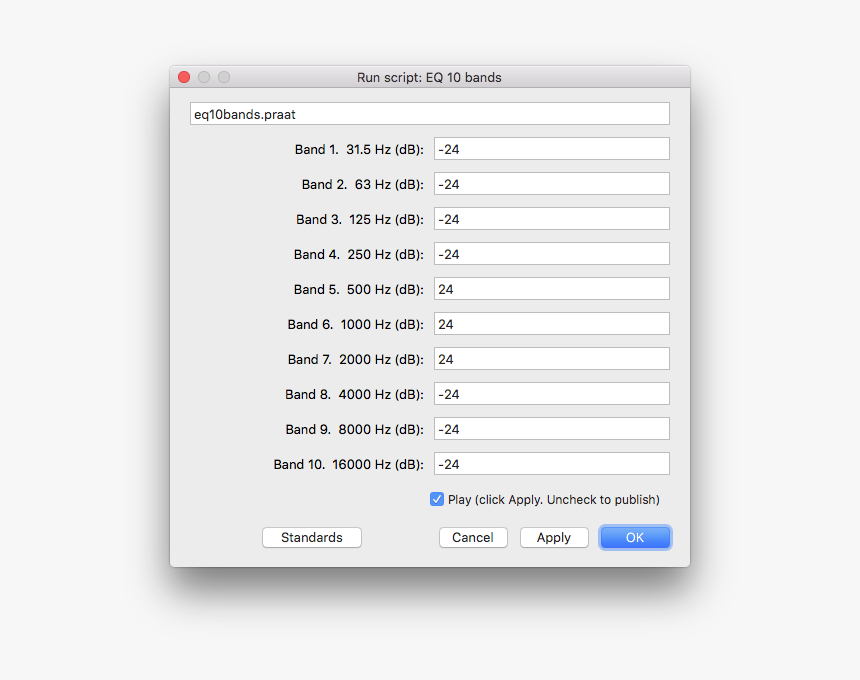Uncheck the Play checkbox
The image size is (860, 680).
click(x=437, y=499)
